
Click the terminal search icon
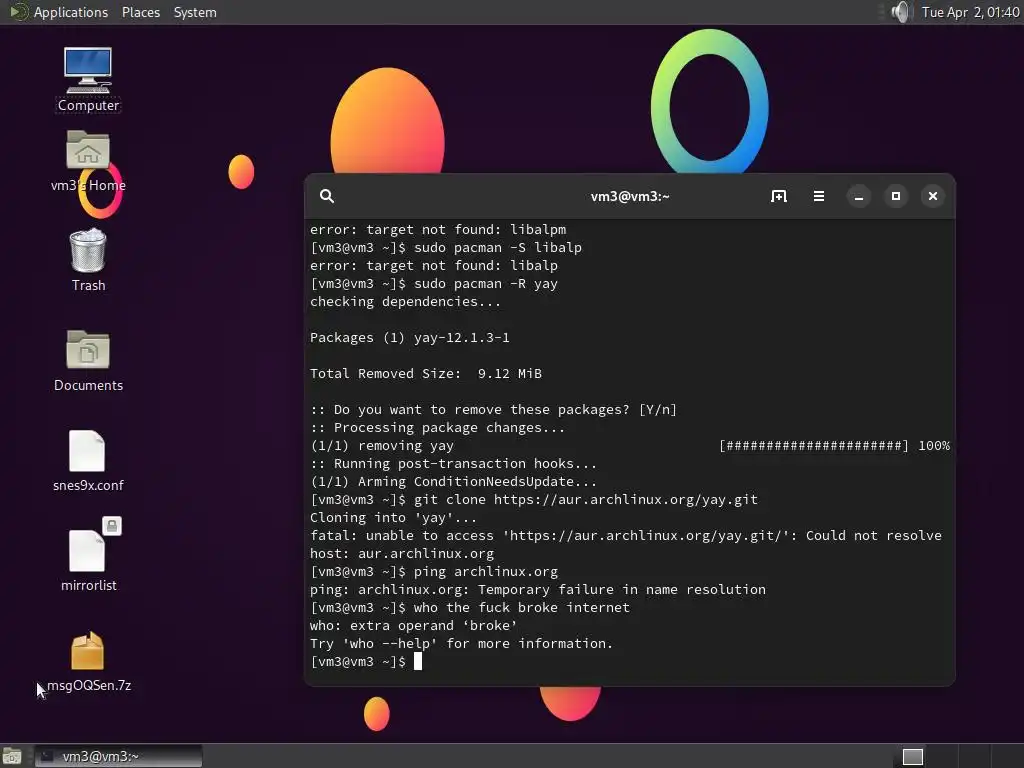pyautogui.click(x=327, y=196)
